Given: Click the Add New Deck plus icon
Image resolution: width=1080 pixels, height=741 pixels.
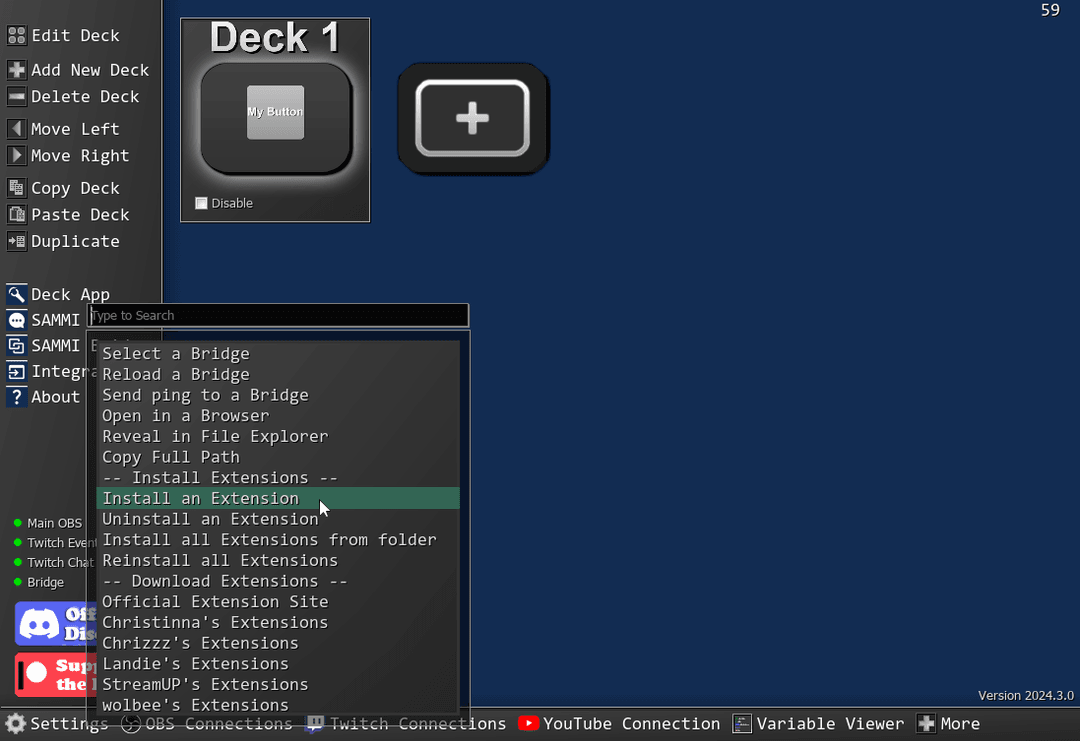Looking at the screenshot, I should 17,70.
